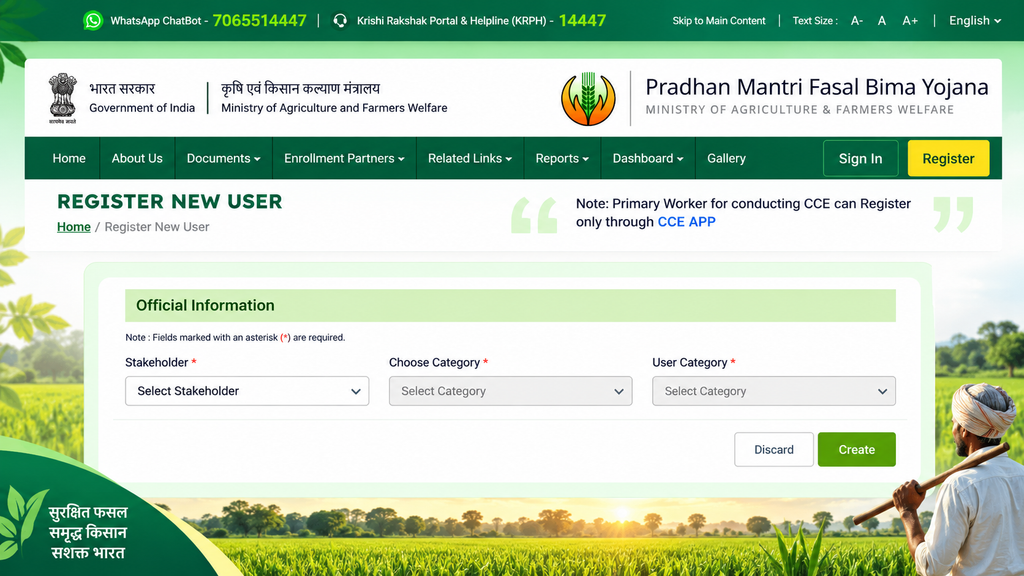This screenshot has height=576, width=1024.
Task: Open the CCE APP link
Action: click(x=686, y=222)
